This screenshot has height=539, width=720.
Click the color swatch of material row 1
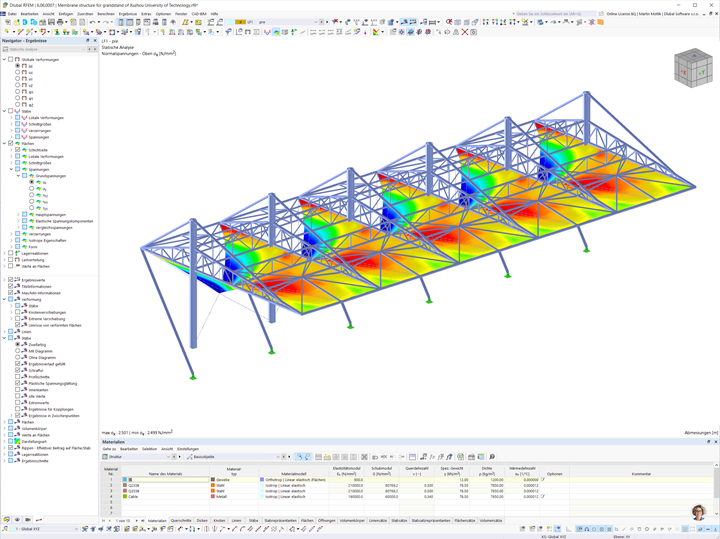point(125,479)
